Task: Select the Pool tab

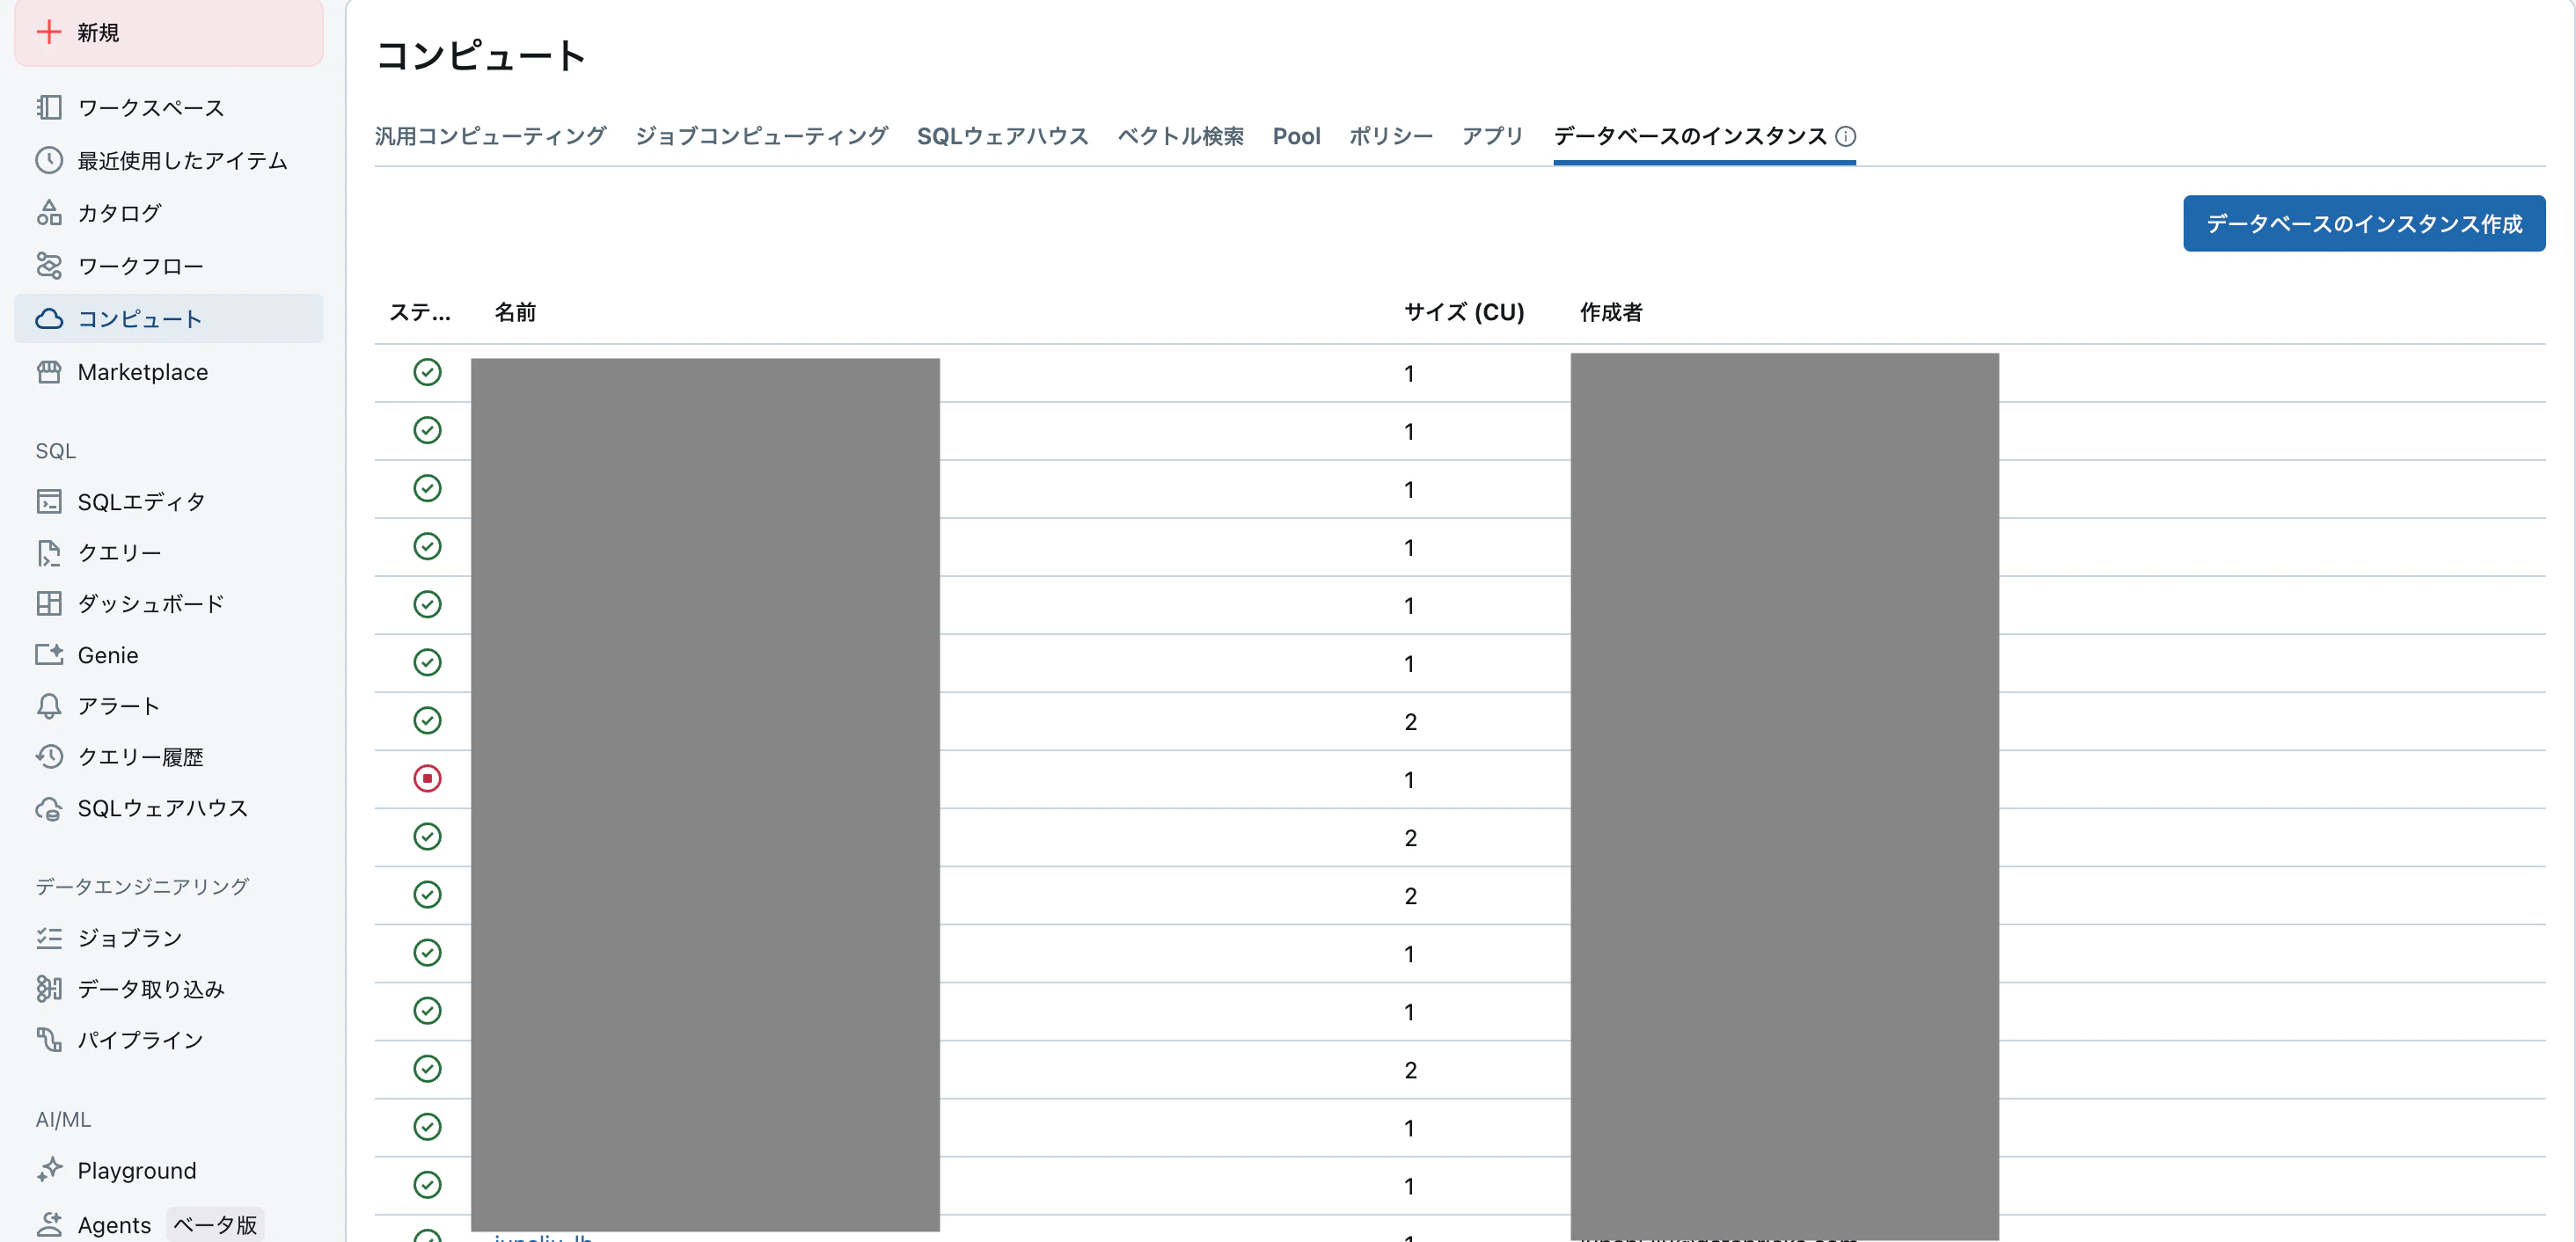Action: tap(1297, 136)
